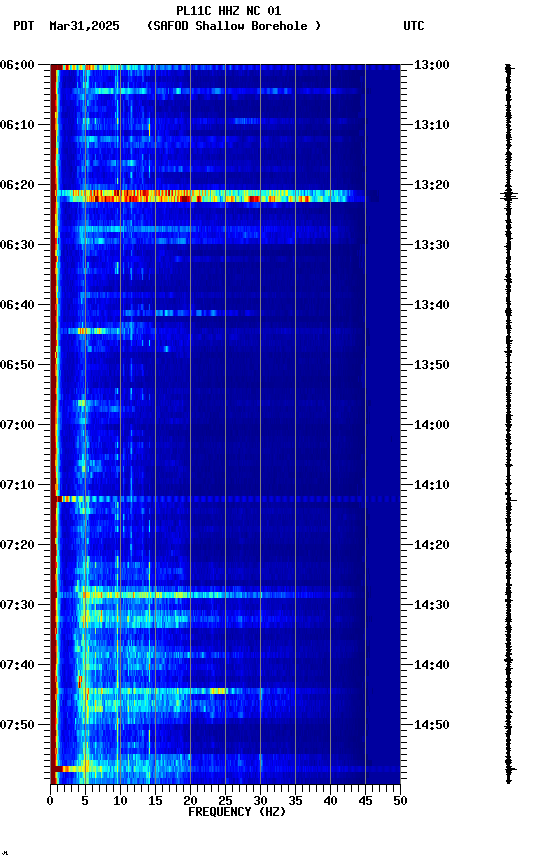
Task: Click the 35 Hz frequency tick label
Action: [x=295, y=801]
